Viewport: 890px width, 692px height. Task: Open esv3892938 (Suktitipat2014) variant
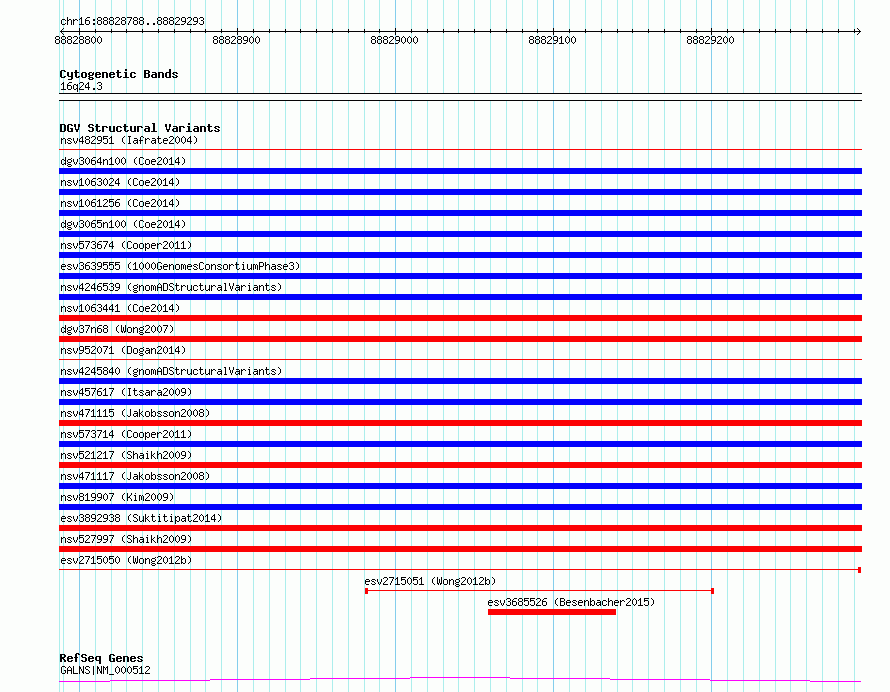click(x=141, y=518)
